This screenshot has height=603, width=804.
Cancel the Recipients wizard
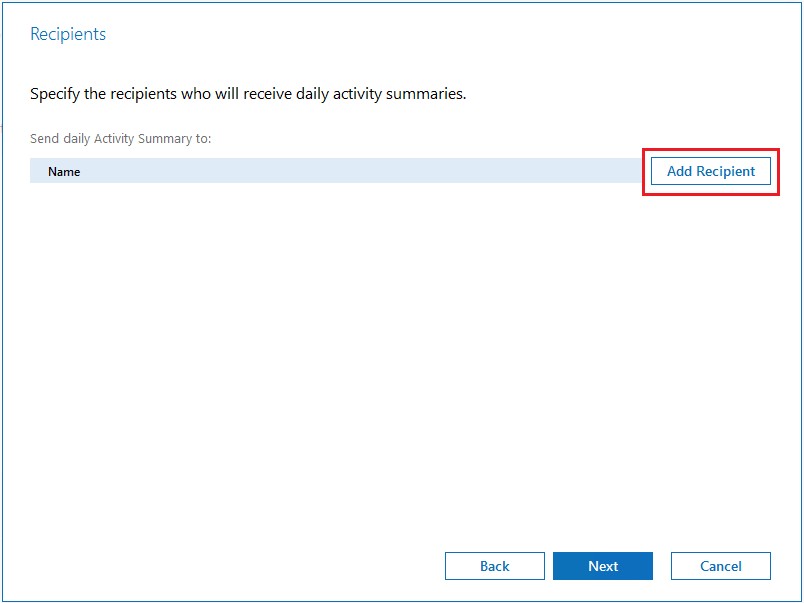pos(720,566)
